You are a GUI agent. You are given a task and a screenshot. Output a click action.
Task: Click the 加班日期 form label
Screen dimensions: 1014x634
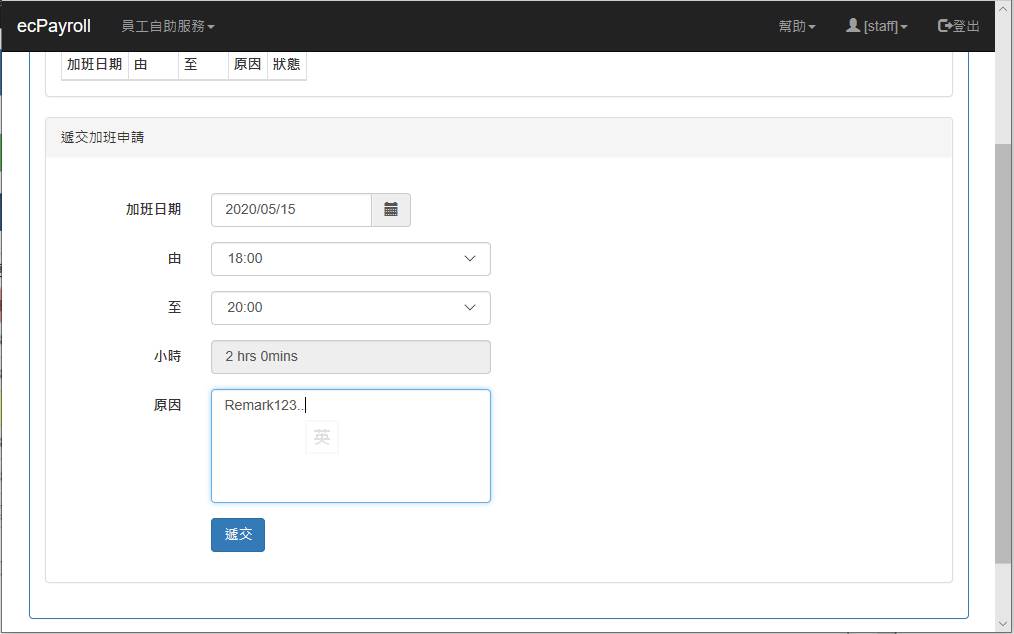pyautogui.click(x=153, y=210)
